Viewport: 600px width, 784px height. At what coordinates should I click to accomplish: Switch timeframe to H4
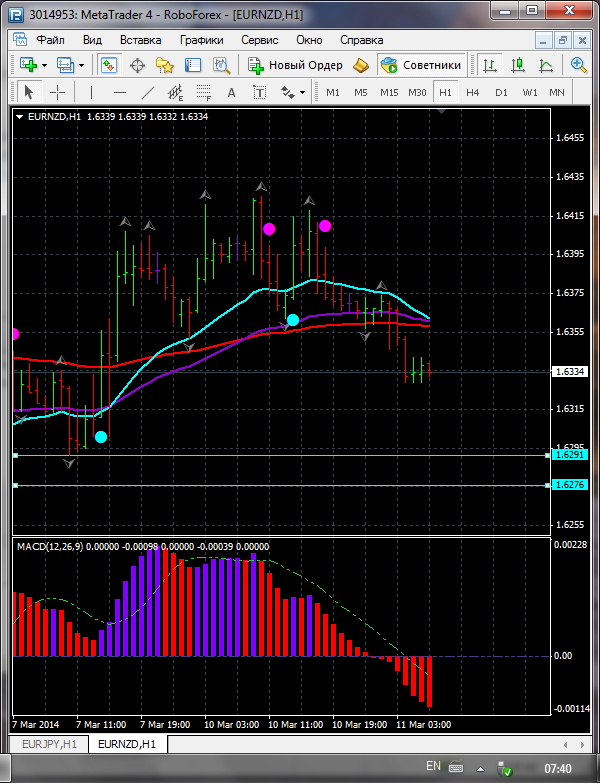472,92
